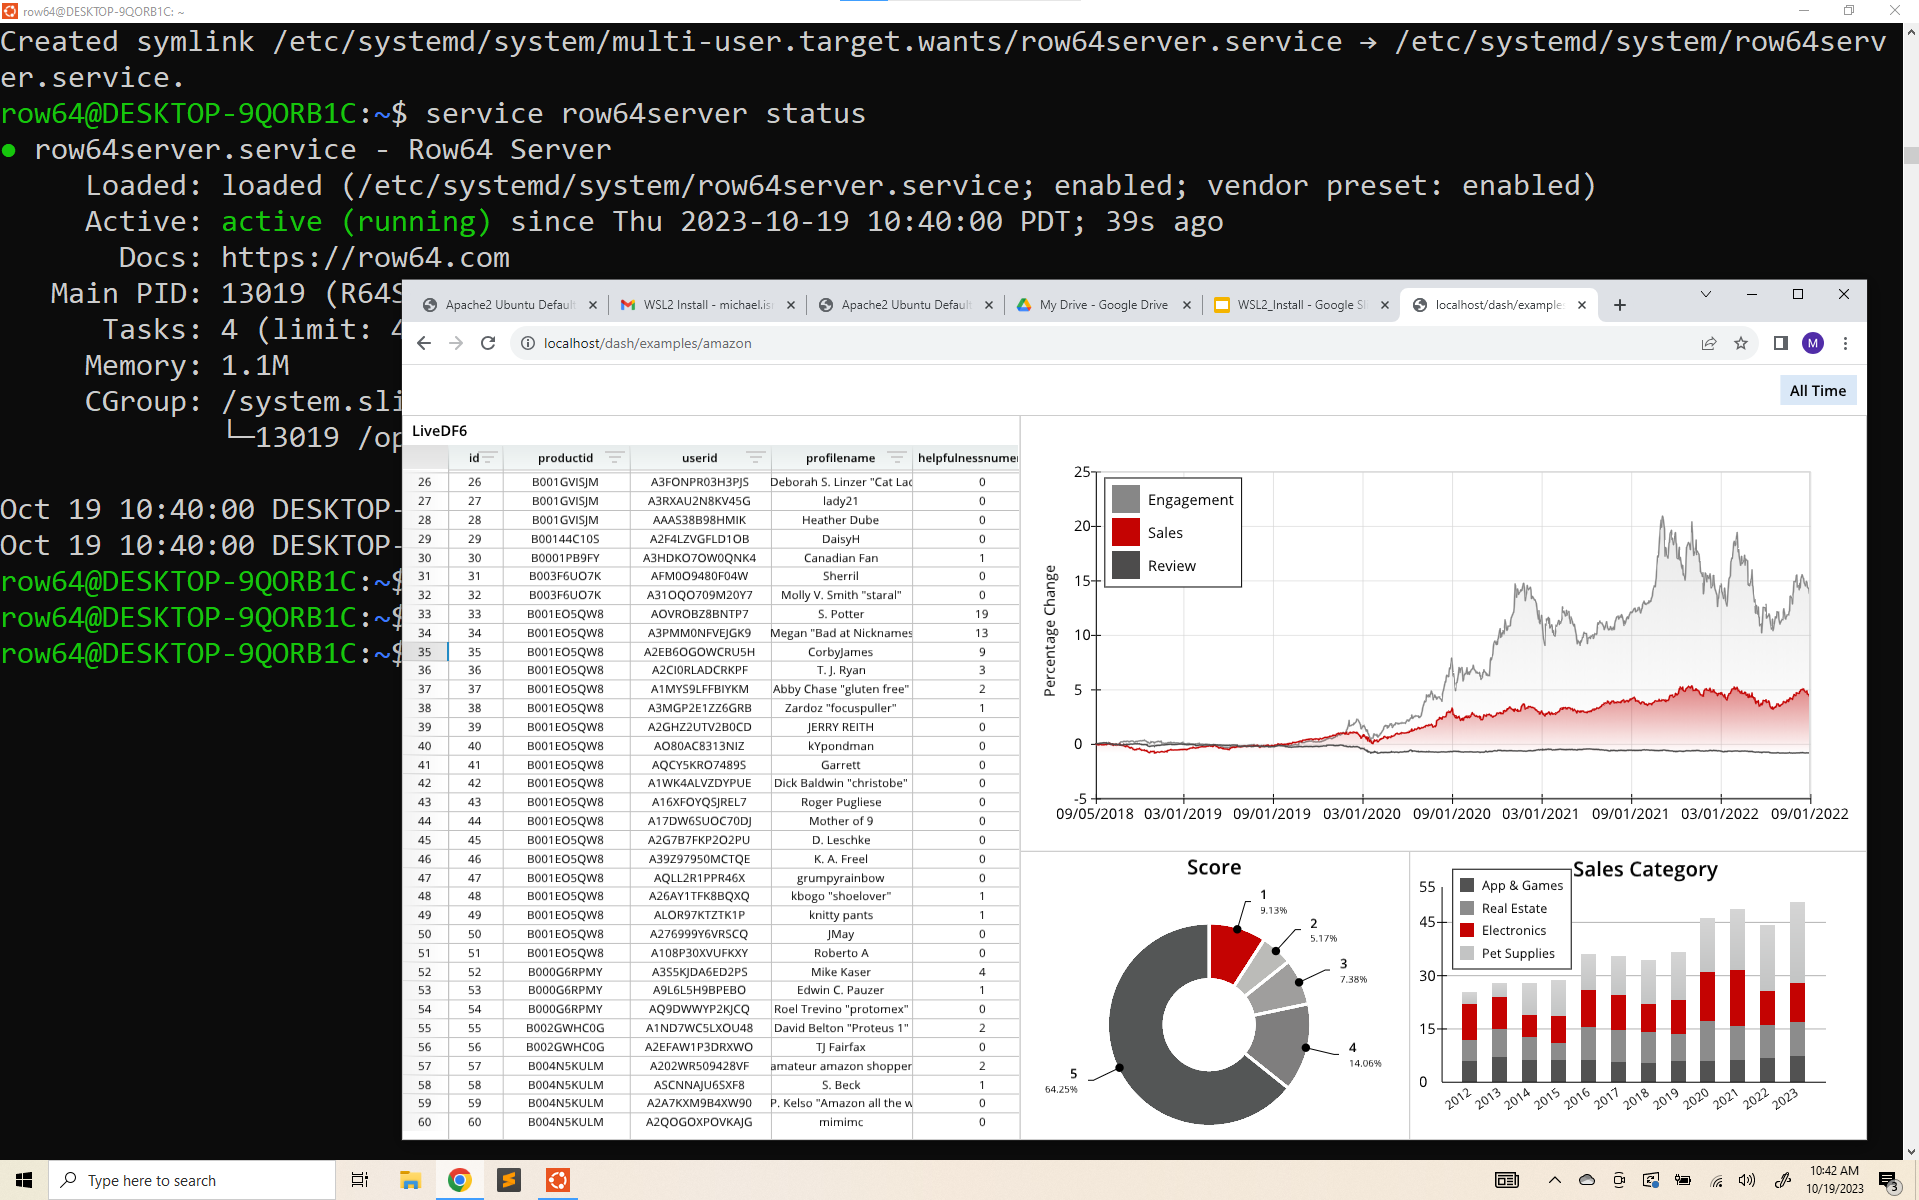Open a new browser tab

[x=1620, y=305]
